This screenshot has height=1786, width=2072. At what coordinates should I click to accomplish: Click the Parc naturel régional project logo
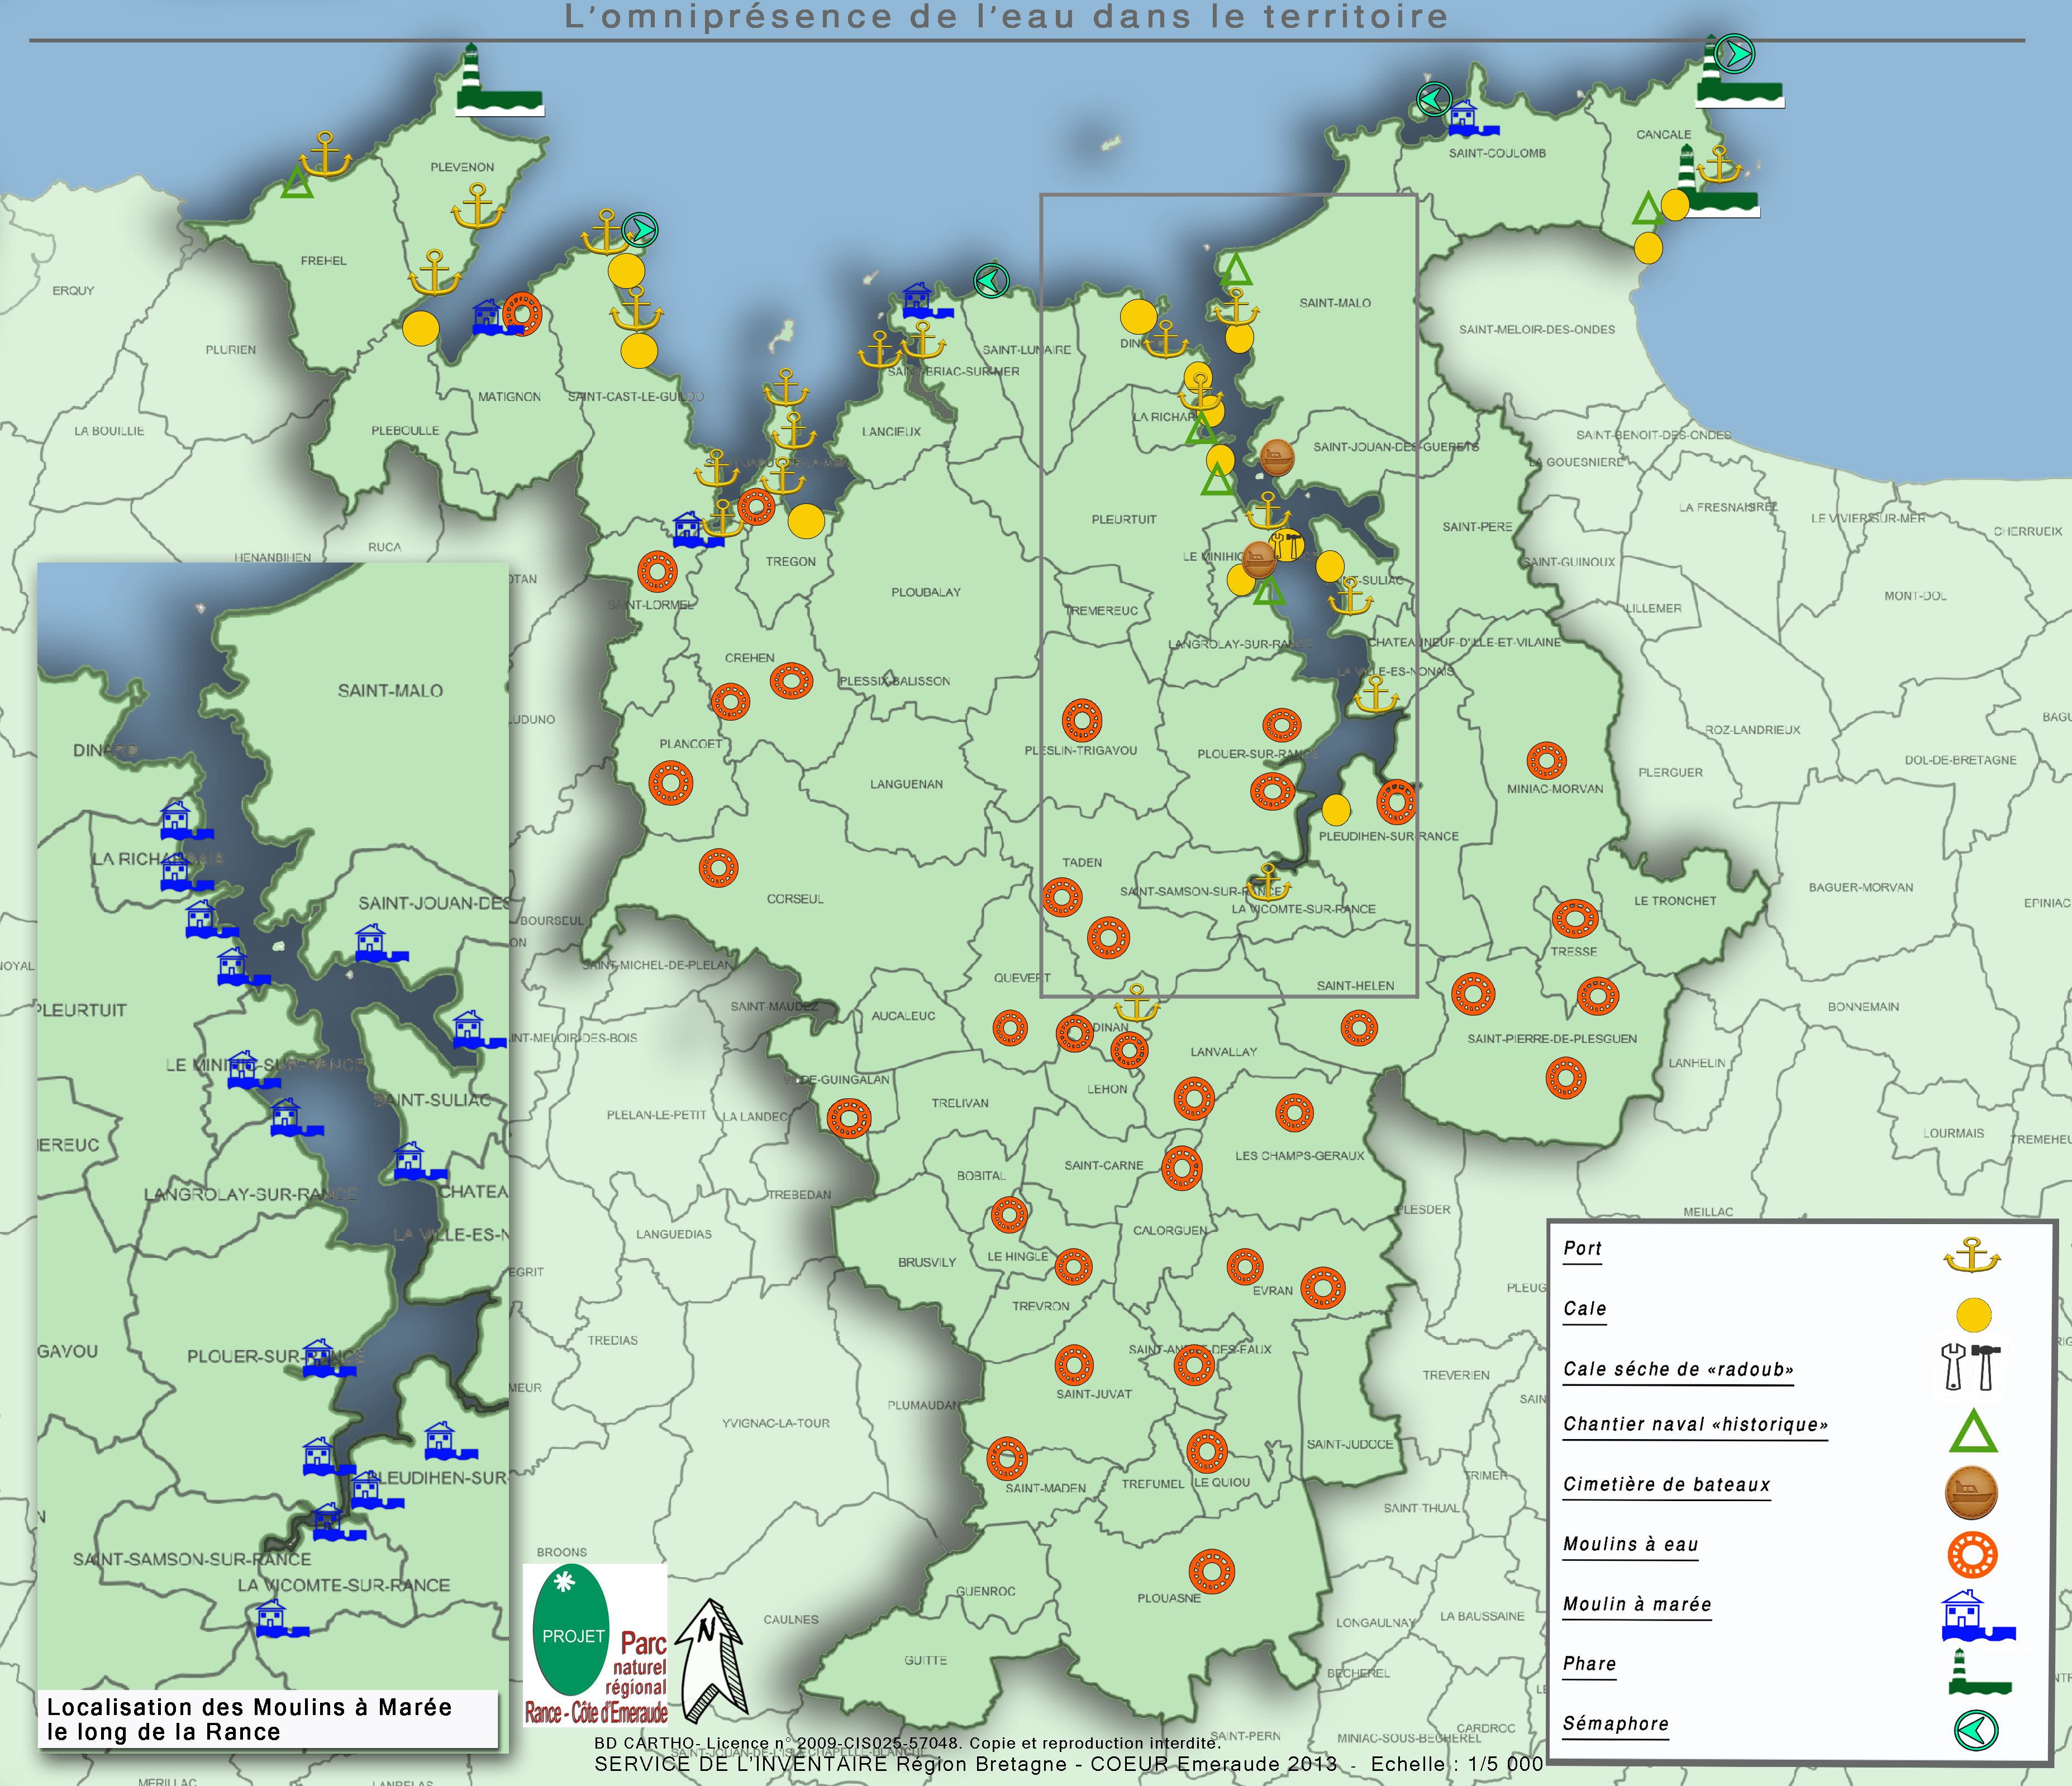[x=596, y=1645]
